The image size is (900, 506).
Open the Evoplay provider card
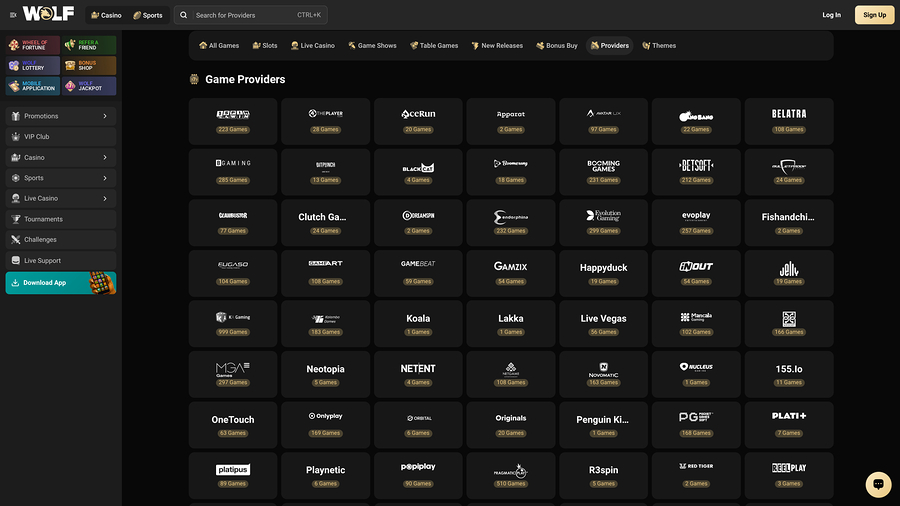tap(696, 223)
